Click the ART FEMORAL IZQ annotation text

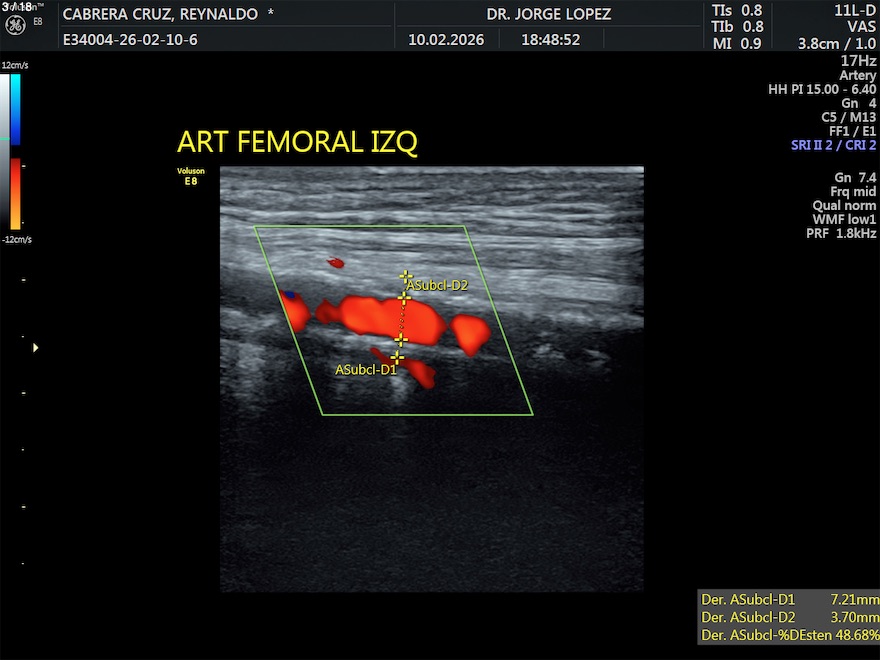[x=297, y=142]
